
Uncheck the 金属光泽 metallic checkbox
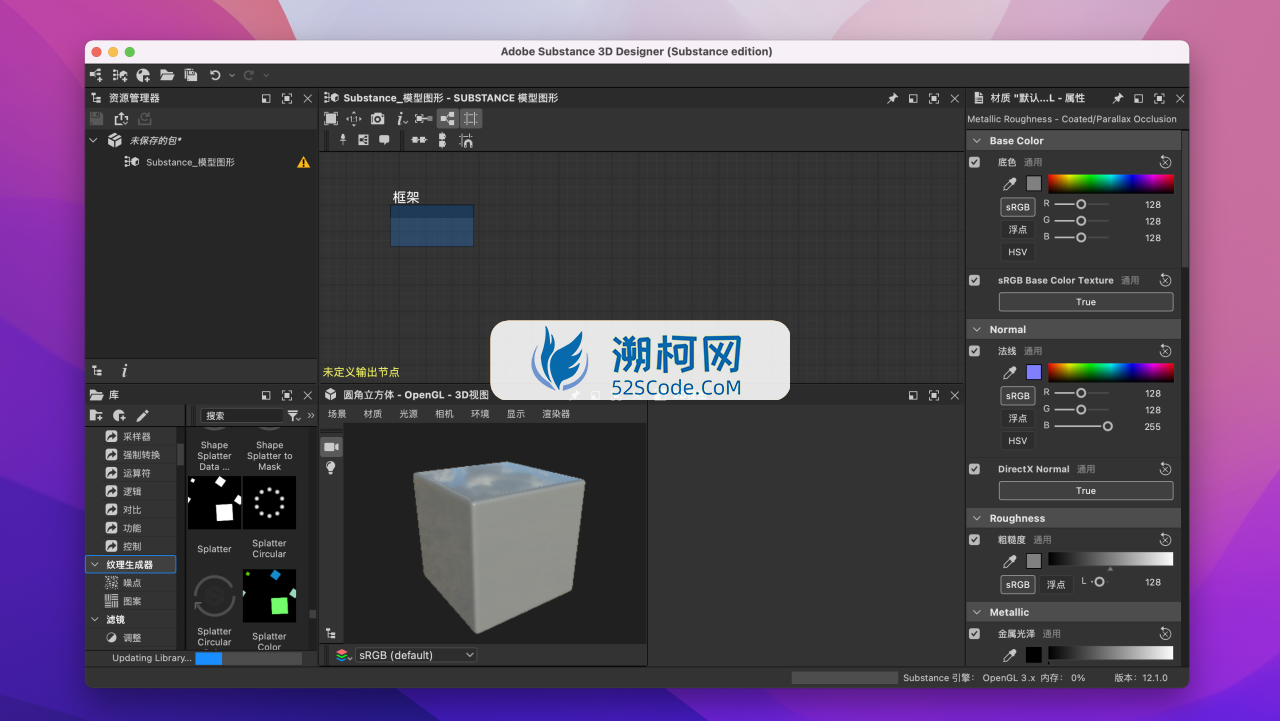tap(975, 633)
